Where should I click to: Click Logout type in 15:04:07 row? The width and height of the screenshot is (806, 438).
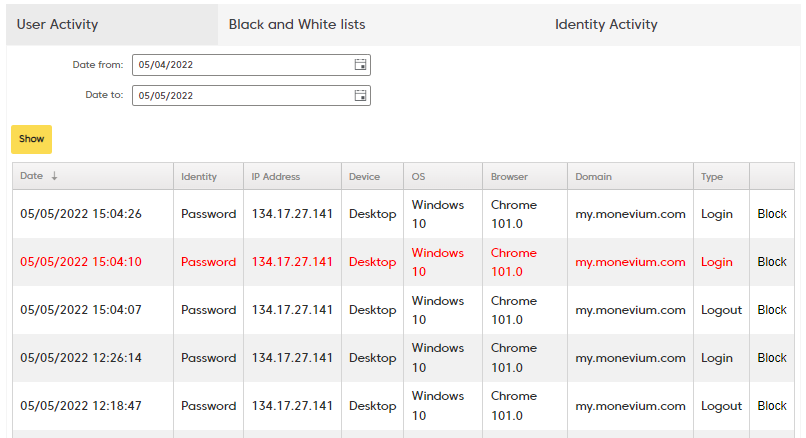coord(721,310)
